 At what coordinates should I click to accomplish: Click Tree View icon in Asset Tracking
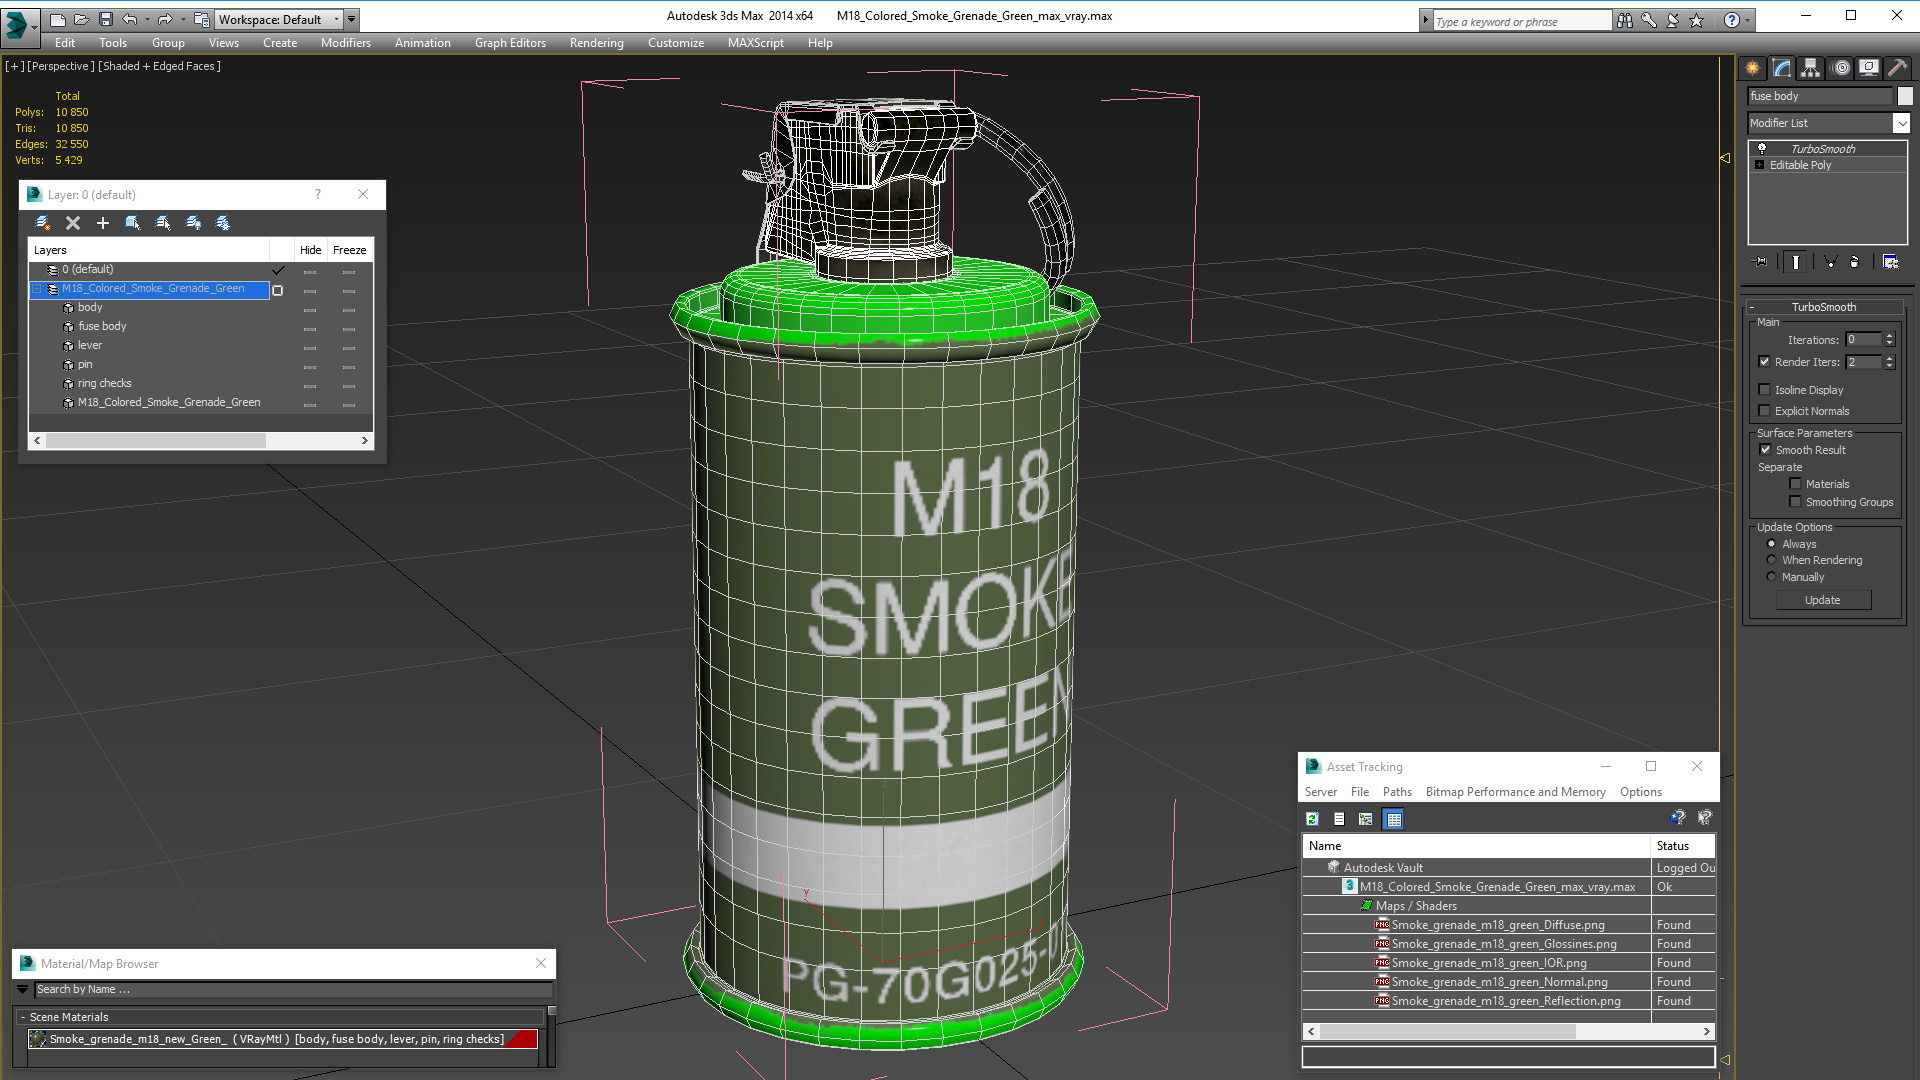pyautogui.click(x=1366, y=819)
